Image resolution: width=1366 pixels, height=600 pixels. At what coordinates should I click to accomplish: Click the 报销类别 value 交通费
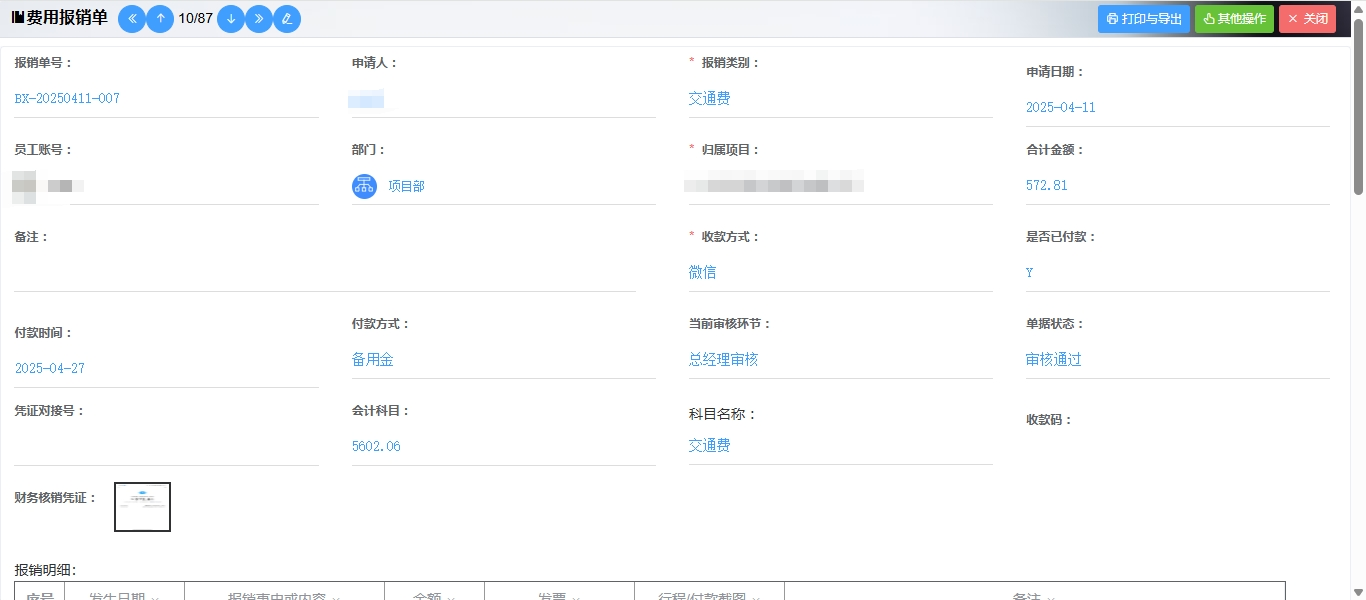(x=709, y=99)
